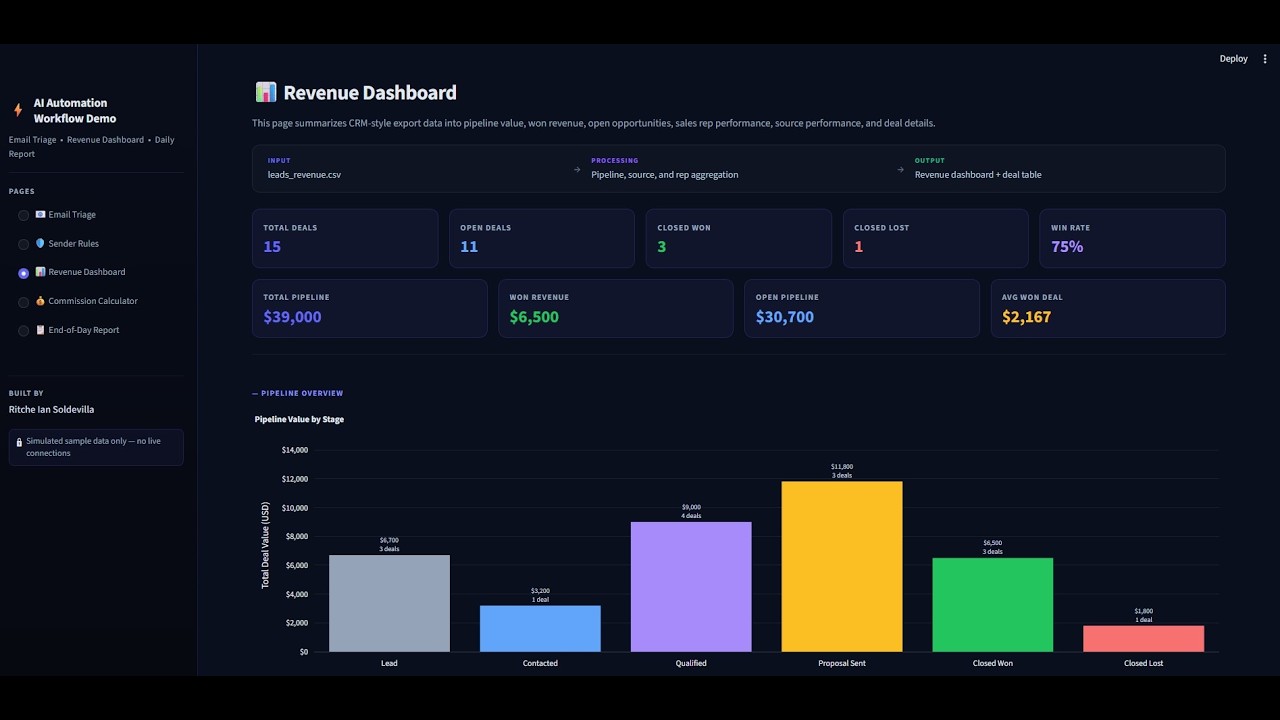Click the Pipeline Overview section label

click(298, 394)
